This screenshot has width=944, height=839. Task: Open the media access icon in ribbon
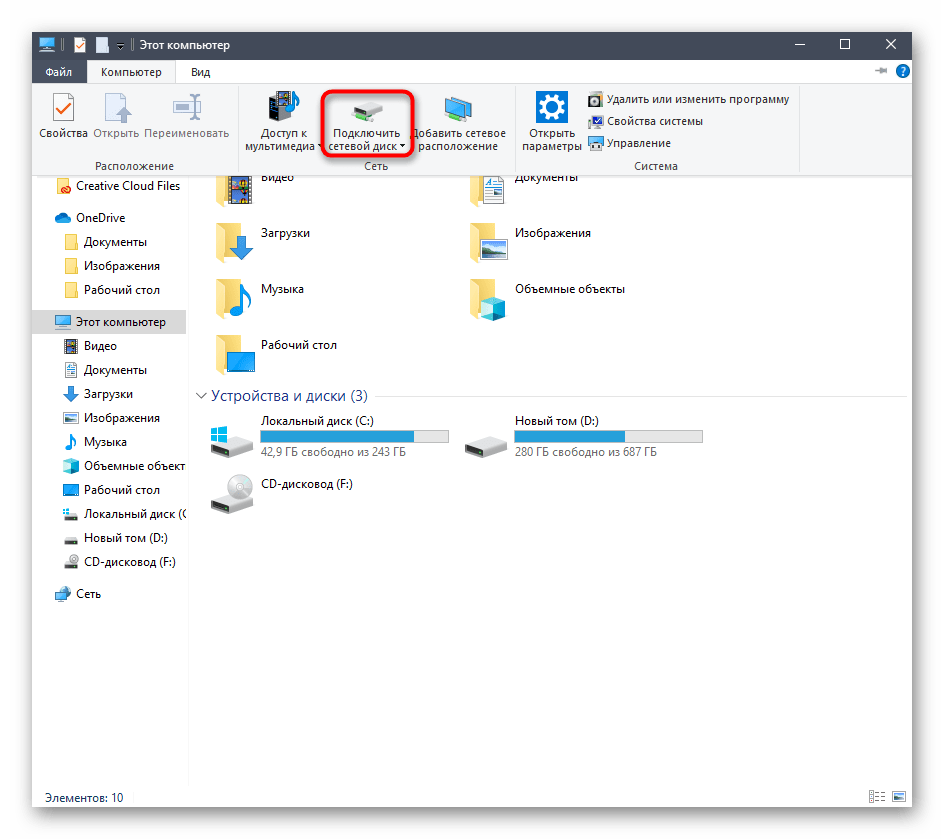pyautogui.click(x=283, y=108)
